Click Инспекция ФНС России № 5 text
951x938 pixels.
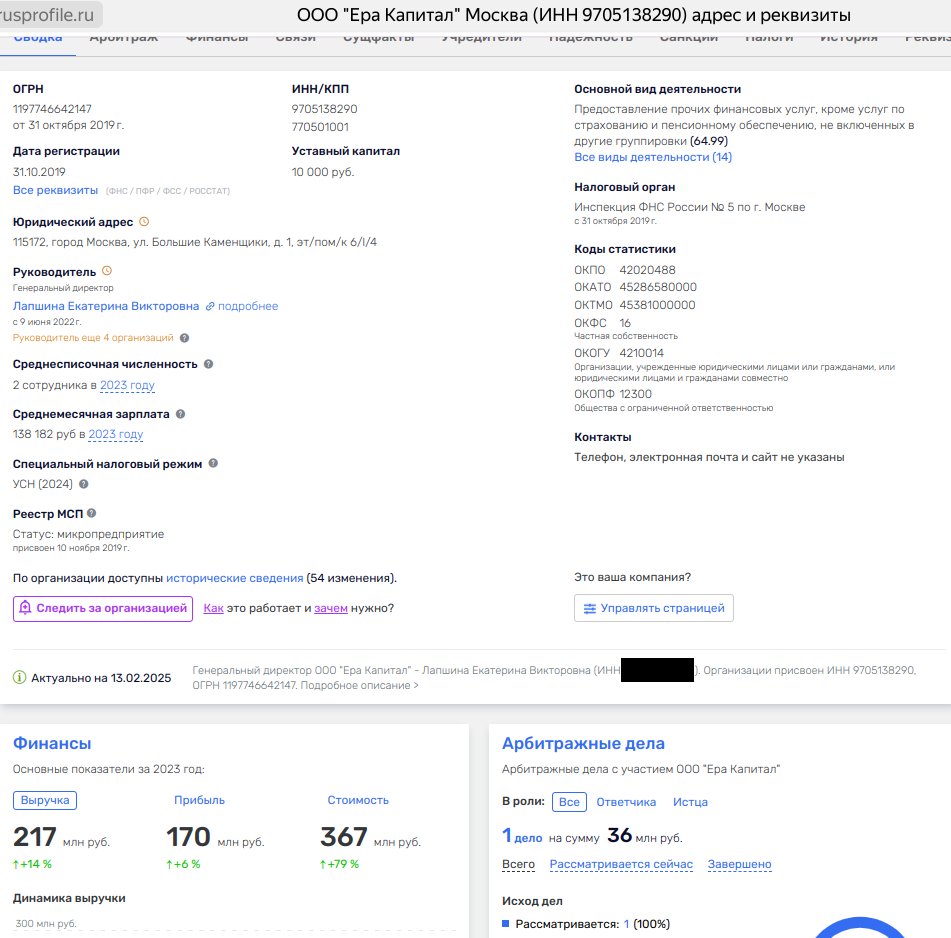[x=690, y=207]
